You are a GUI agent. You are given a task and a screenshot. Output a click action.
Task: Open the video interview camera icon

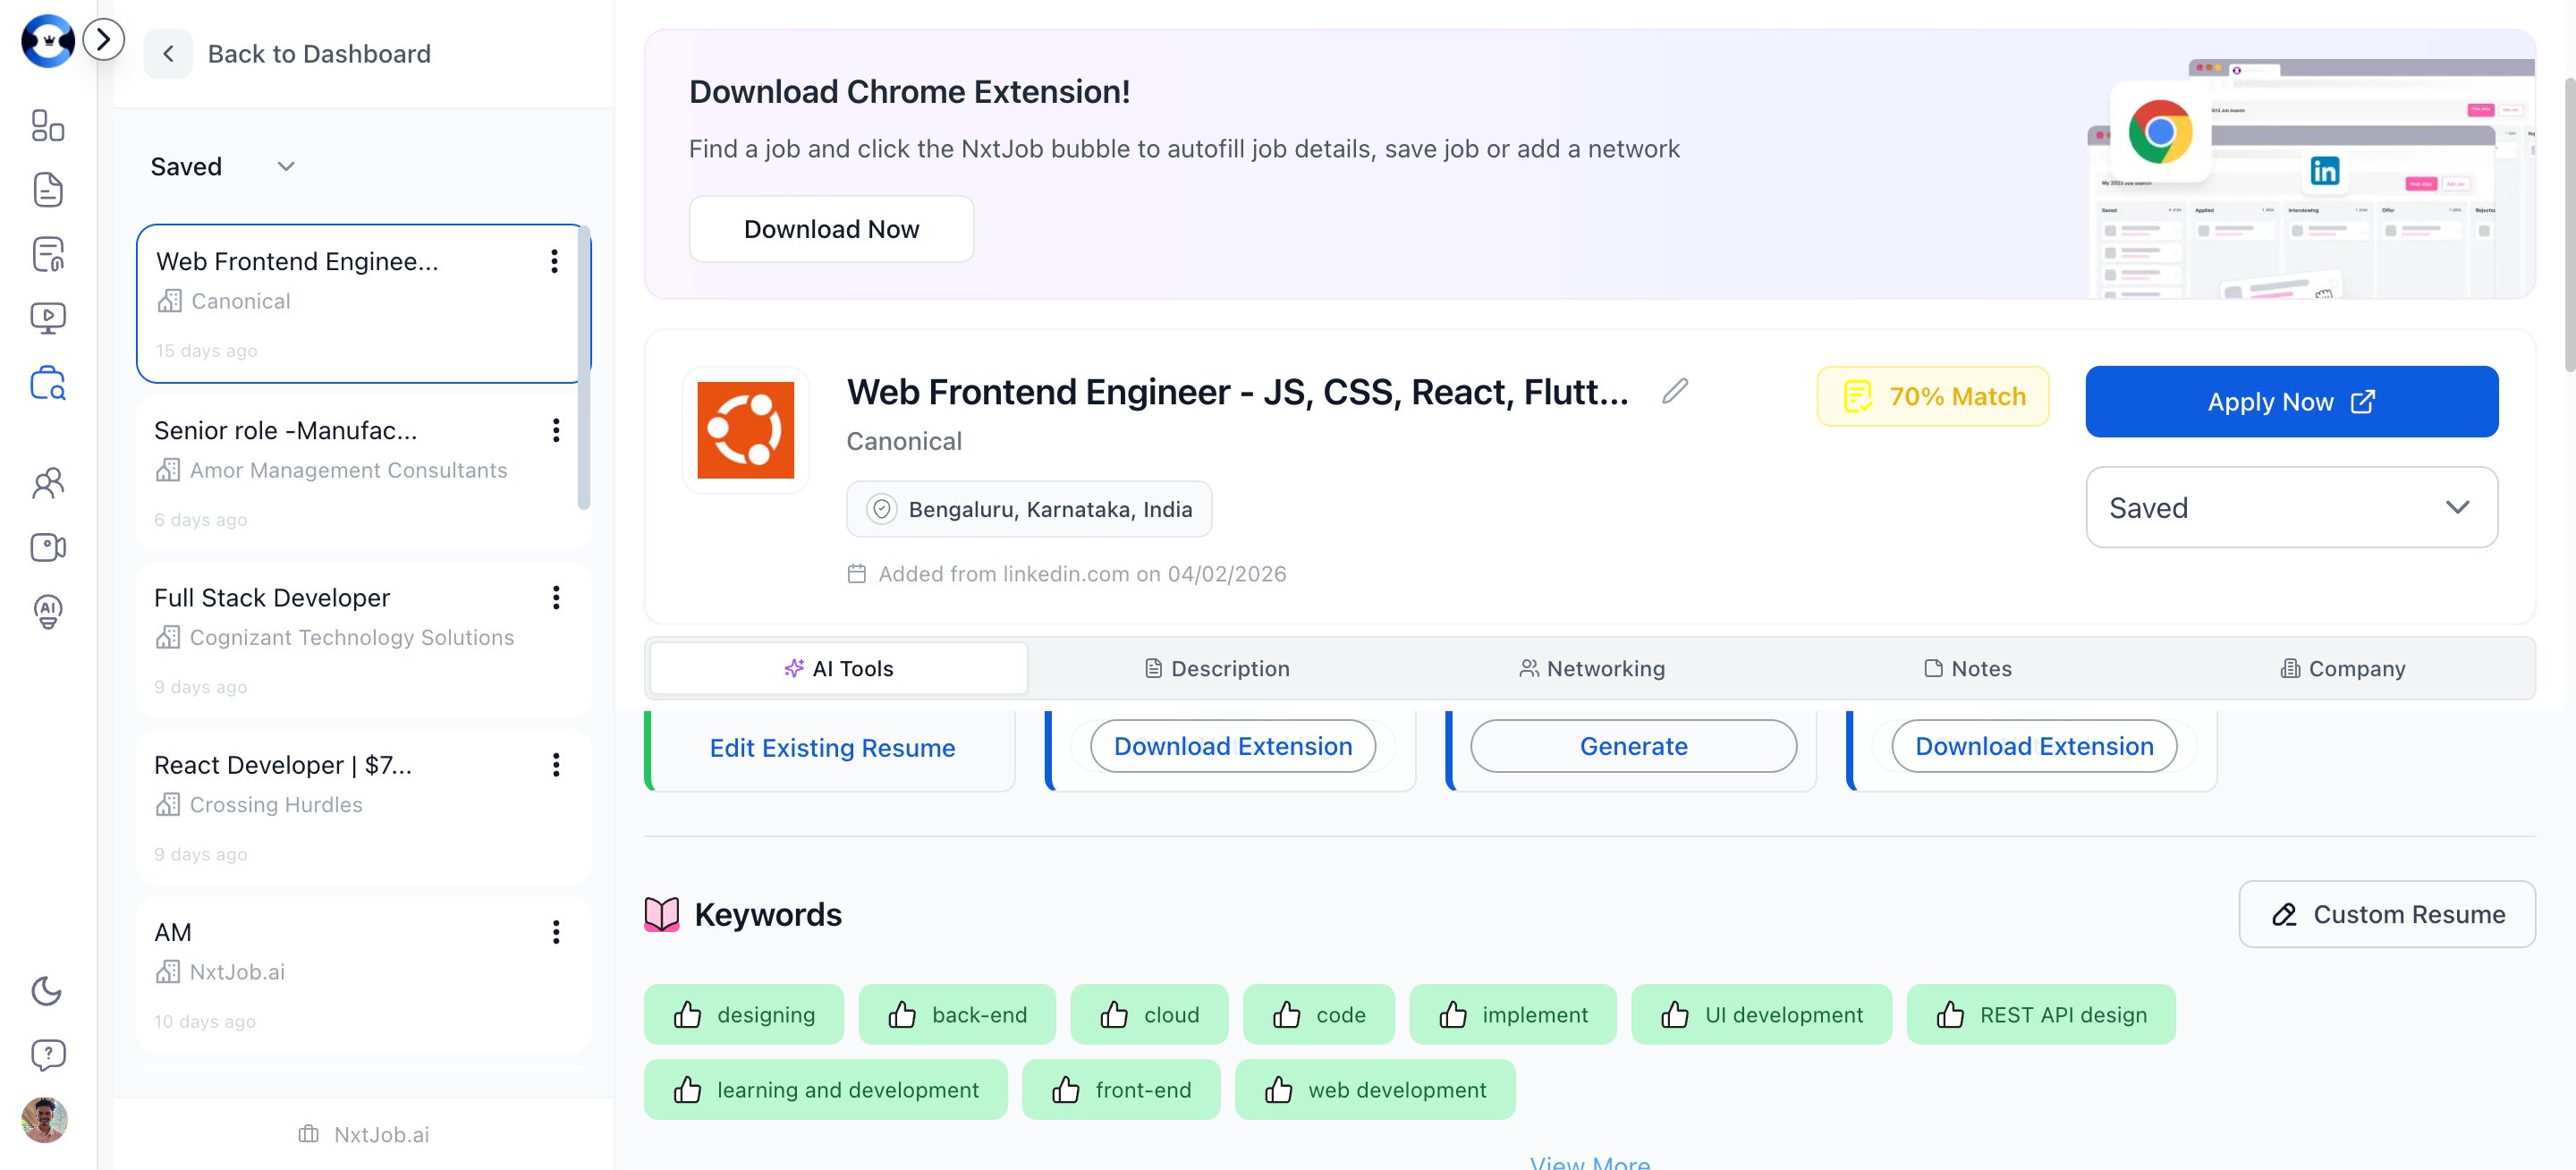pyautogui.click(x=48, y=547)
